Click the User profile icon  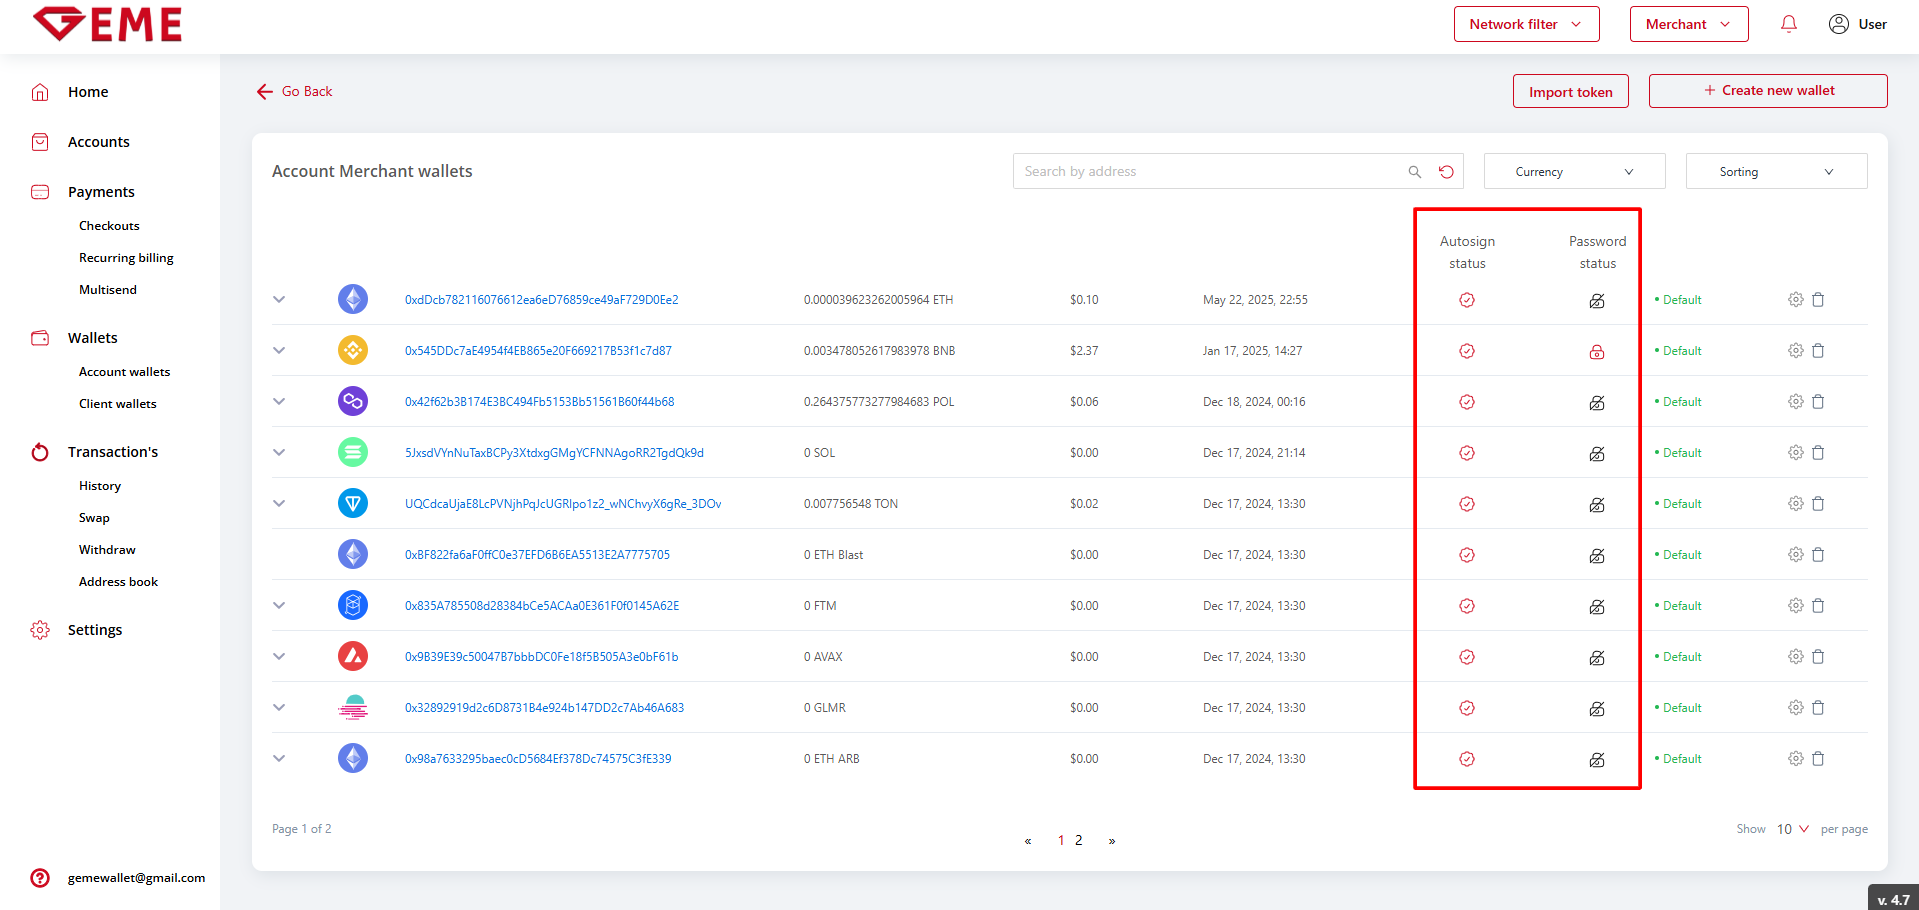[x=1838, y=24]
